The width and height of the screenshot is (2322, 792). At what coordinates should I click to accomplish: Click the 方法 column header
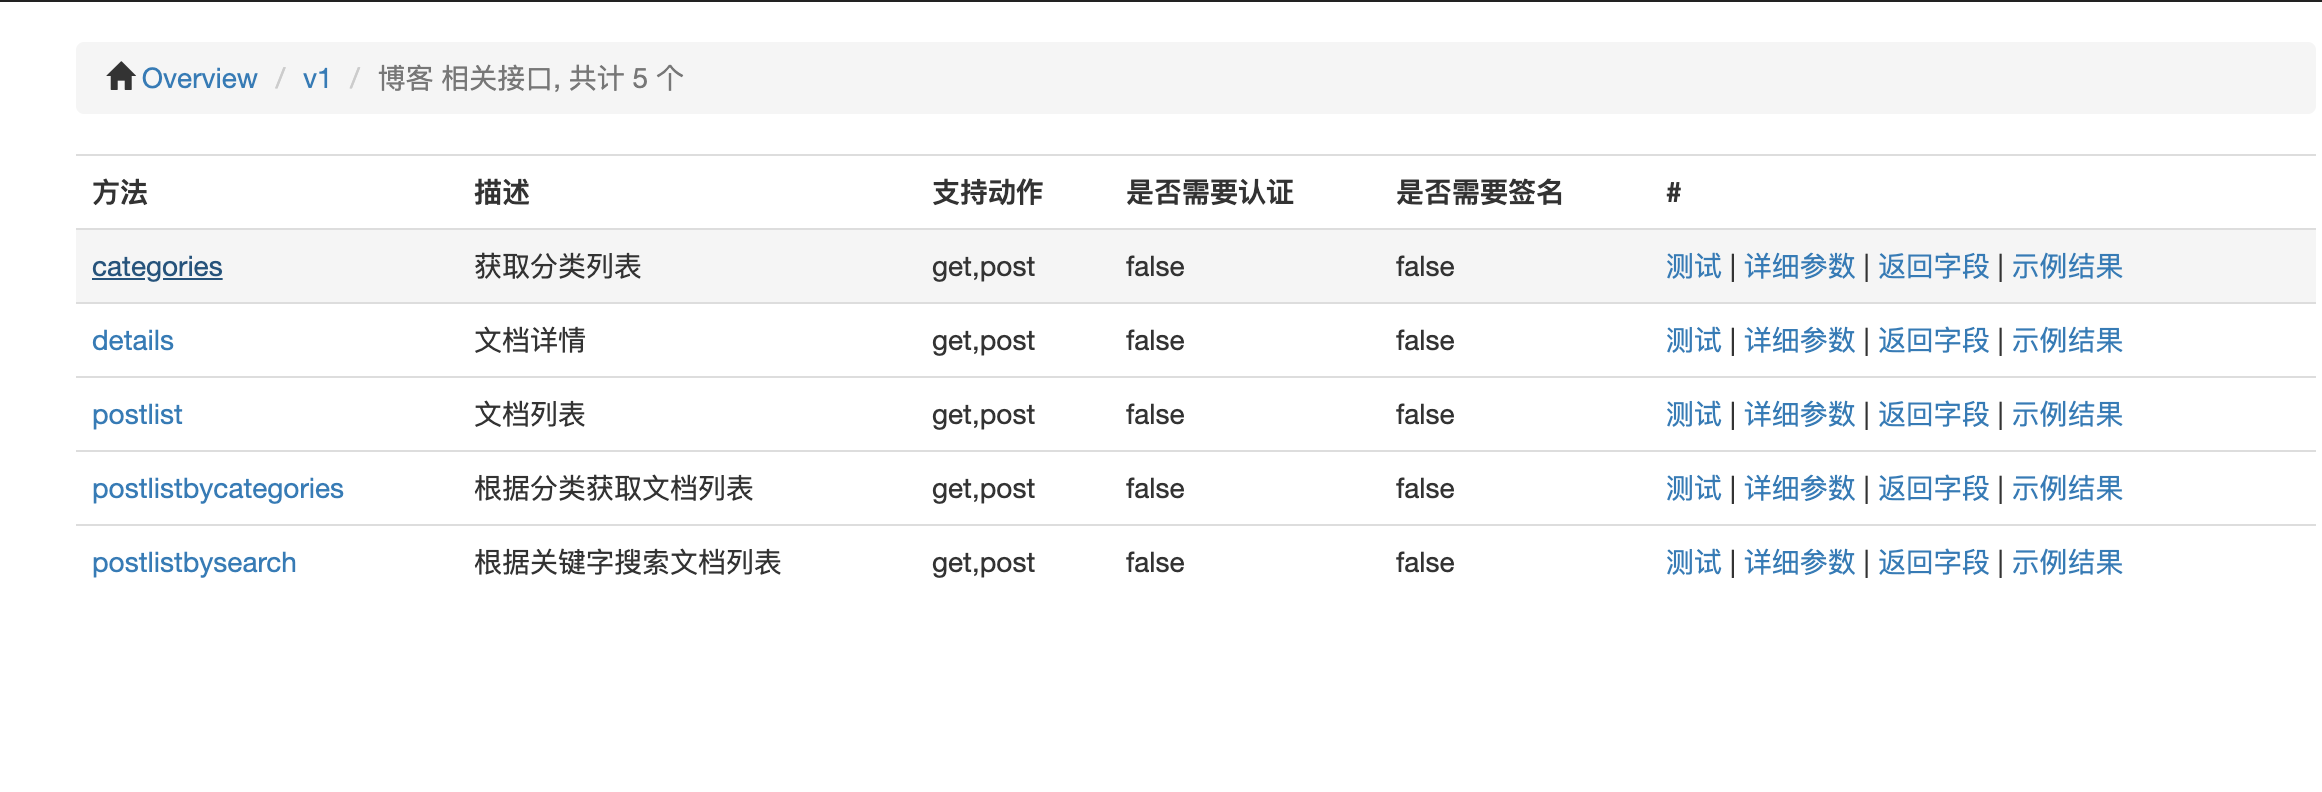(x=120, y=192)
